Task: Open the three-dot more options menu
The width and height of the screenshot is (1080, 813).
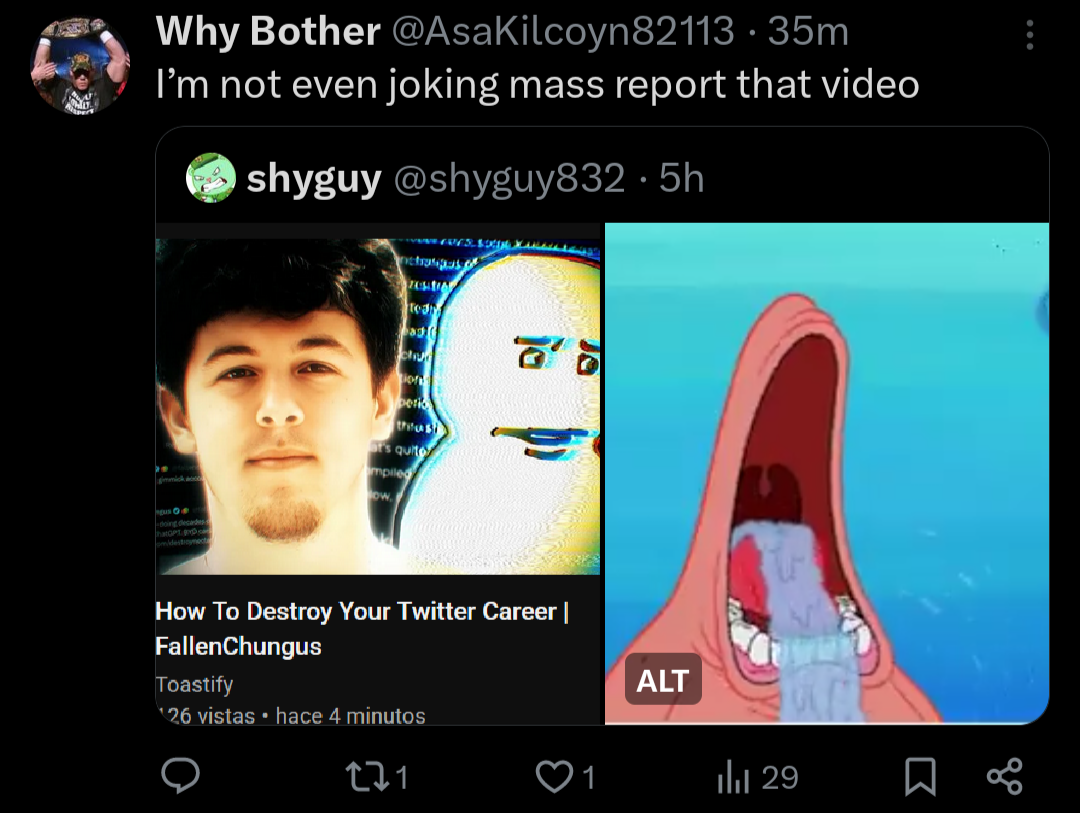Action: tap(1029, 34)
